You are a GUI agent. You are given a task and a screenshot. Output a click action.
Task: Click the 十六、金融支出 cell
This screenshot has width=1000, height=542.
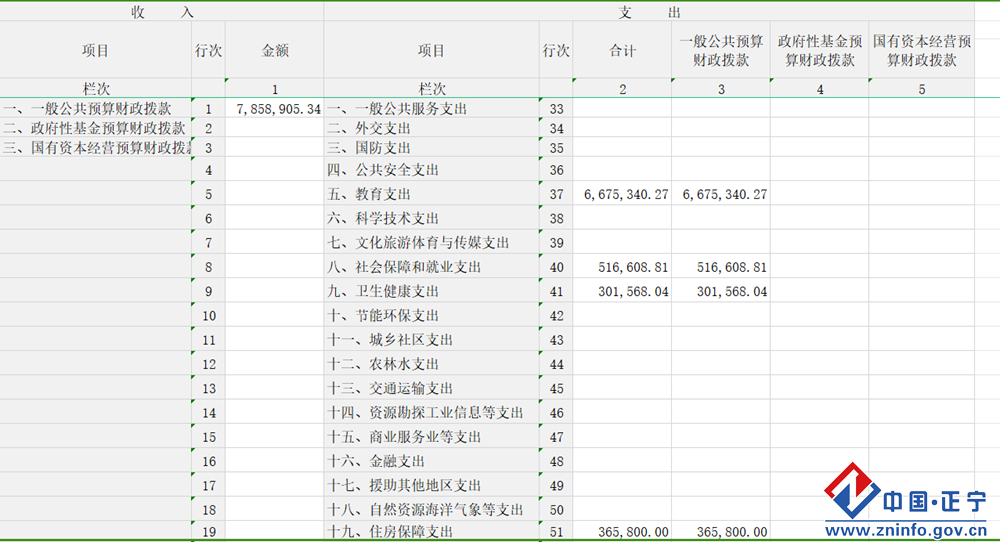click(431, 460)
